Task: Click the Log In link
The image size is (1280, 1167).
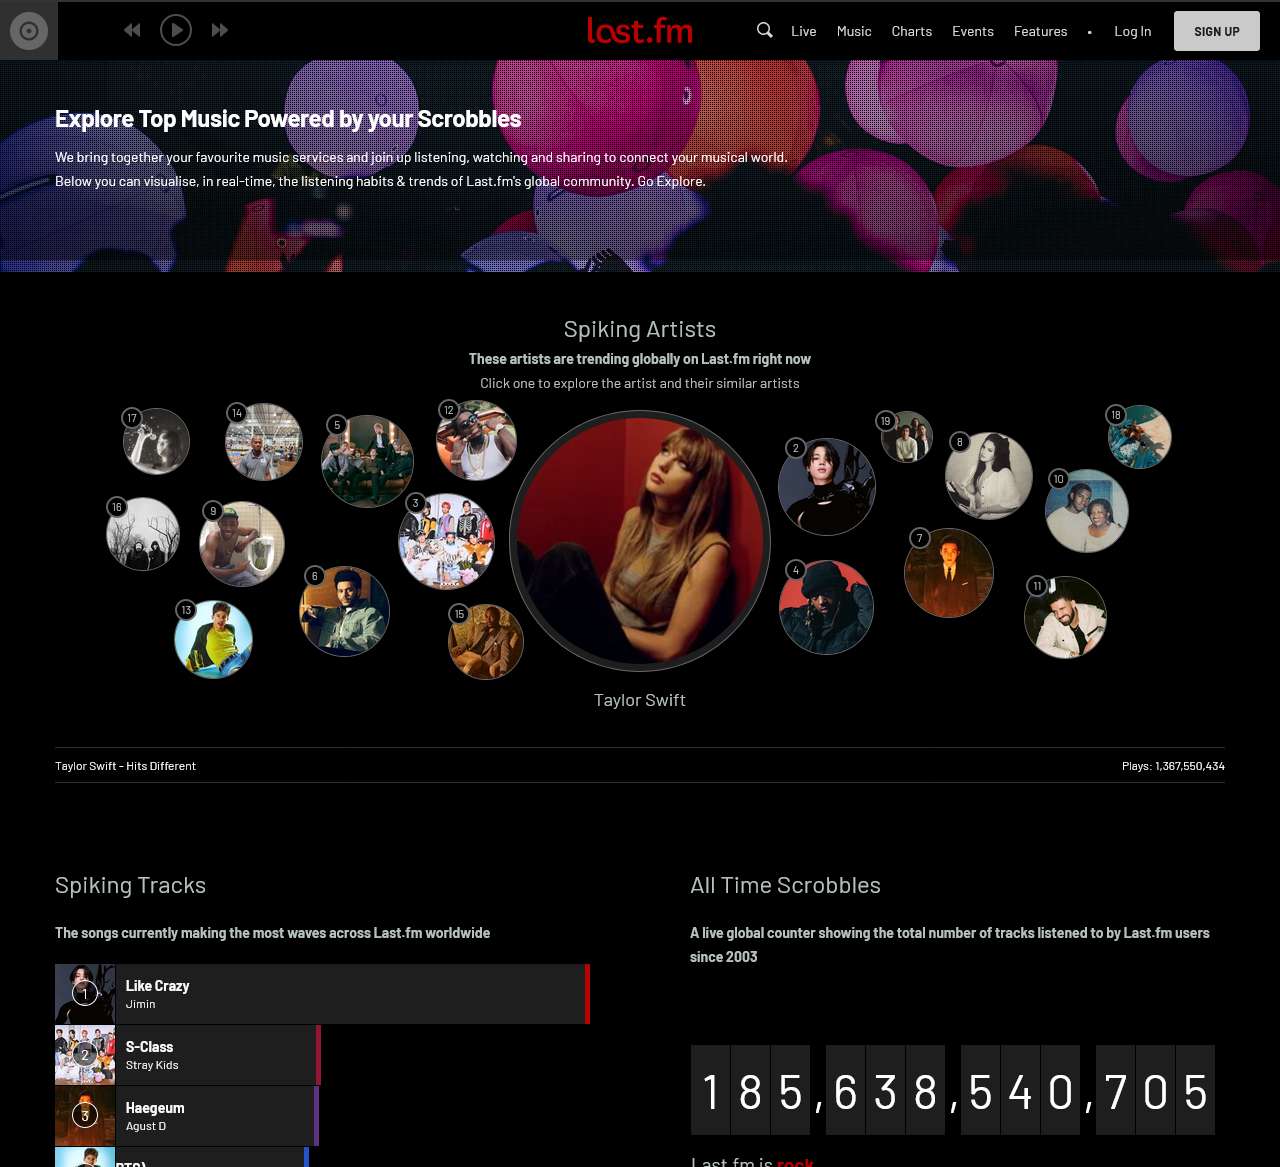Action: (1133, 31)
